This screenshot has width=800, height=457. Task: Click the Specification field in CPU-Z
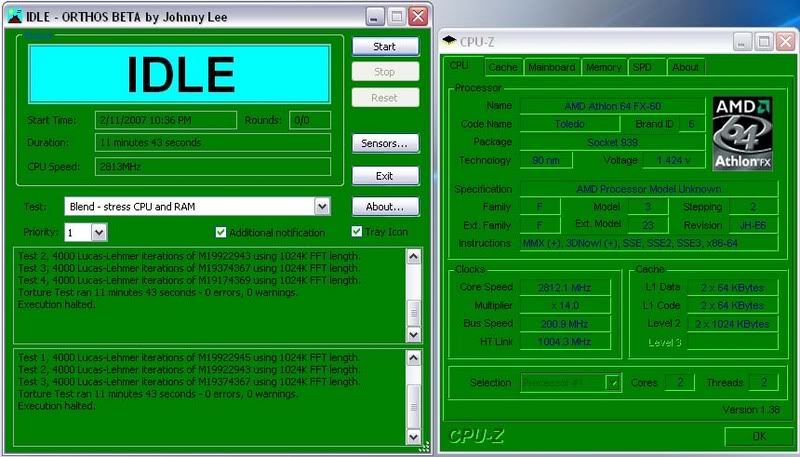649,189
